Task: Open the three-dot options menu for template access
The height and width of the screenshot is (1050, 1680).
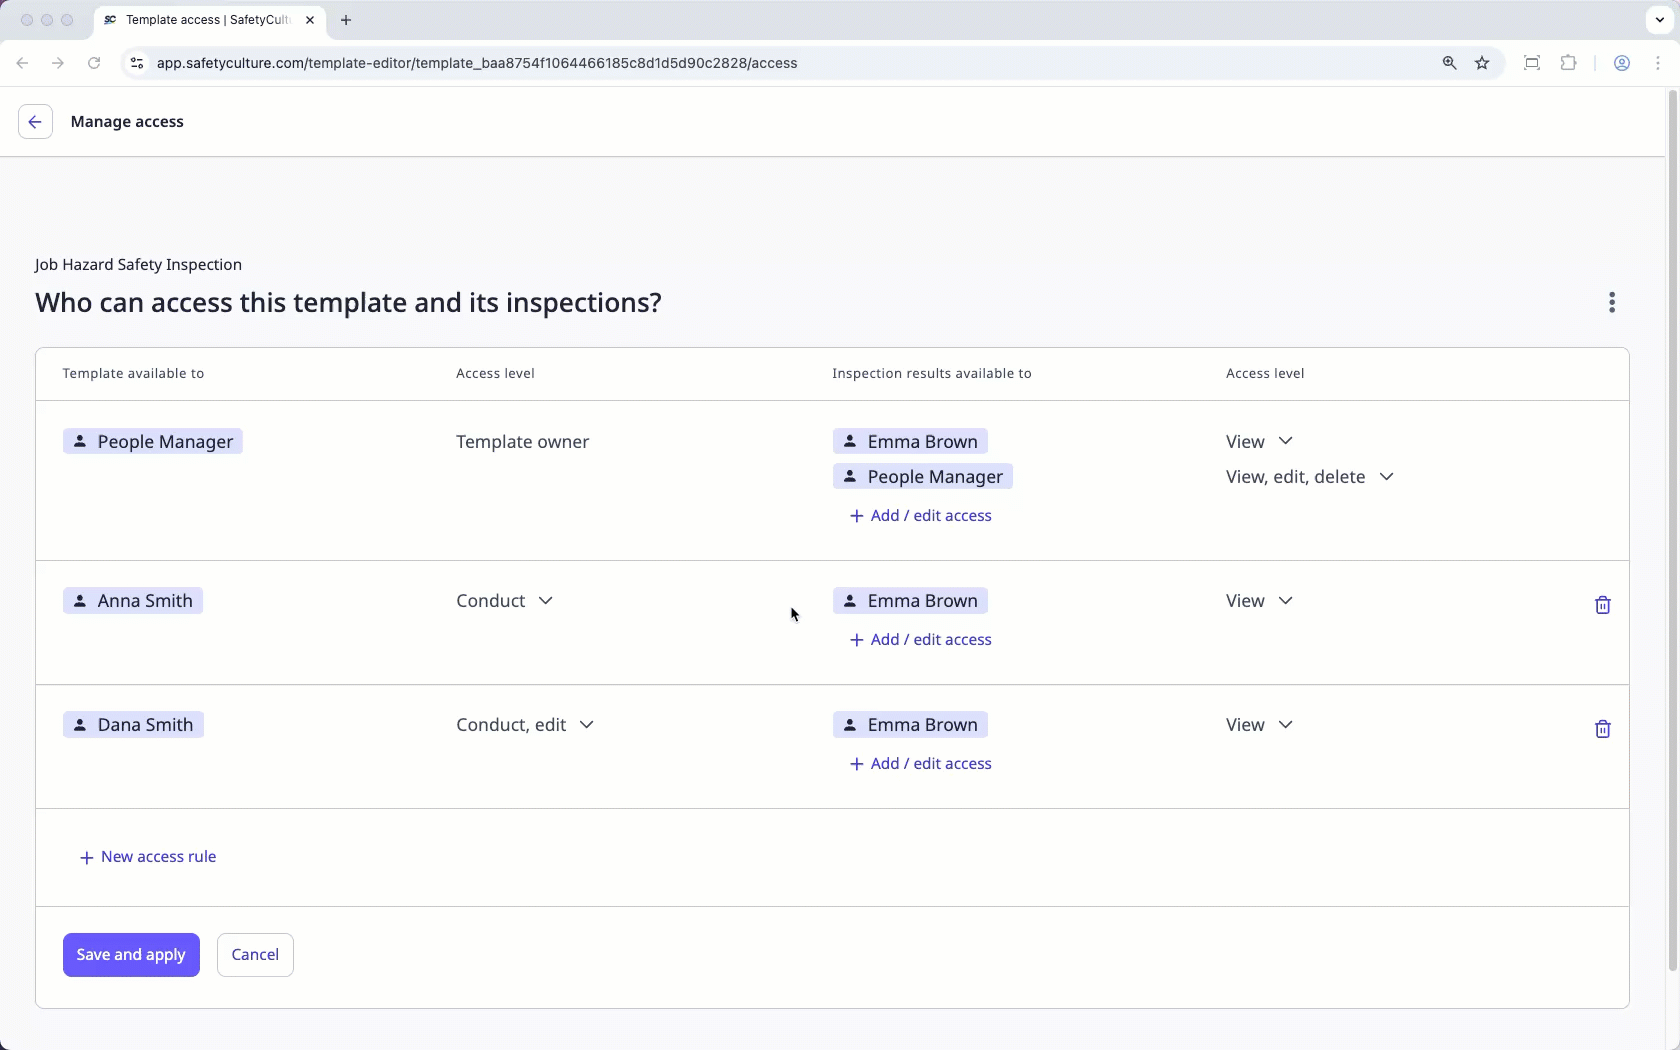Action: pyautogui.click(x=1611, y=303)
